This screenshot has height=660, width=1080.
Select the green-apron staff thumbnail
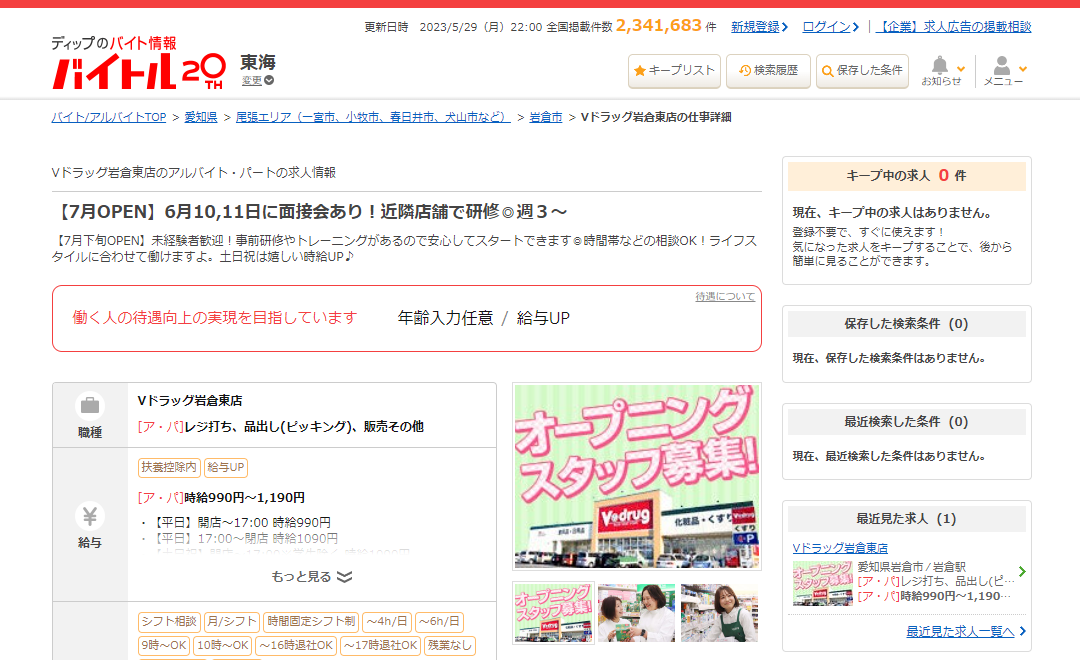(x=720, y=613)
